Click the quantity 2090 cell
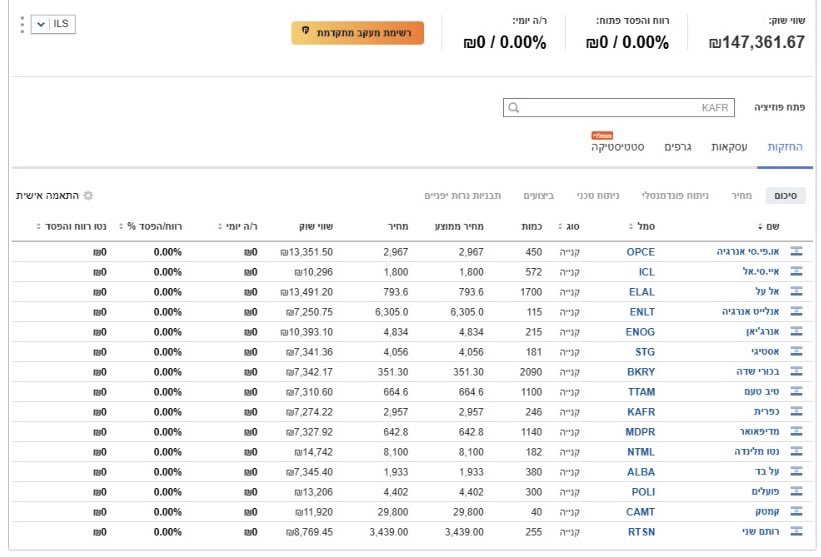This screenshot has height=557, width=821. pos(531,372)
